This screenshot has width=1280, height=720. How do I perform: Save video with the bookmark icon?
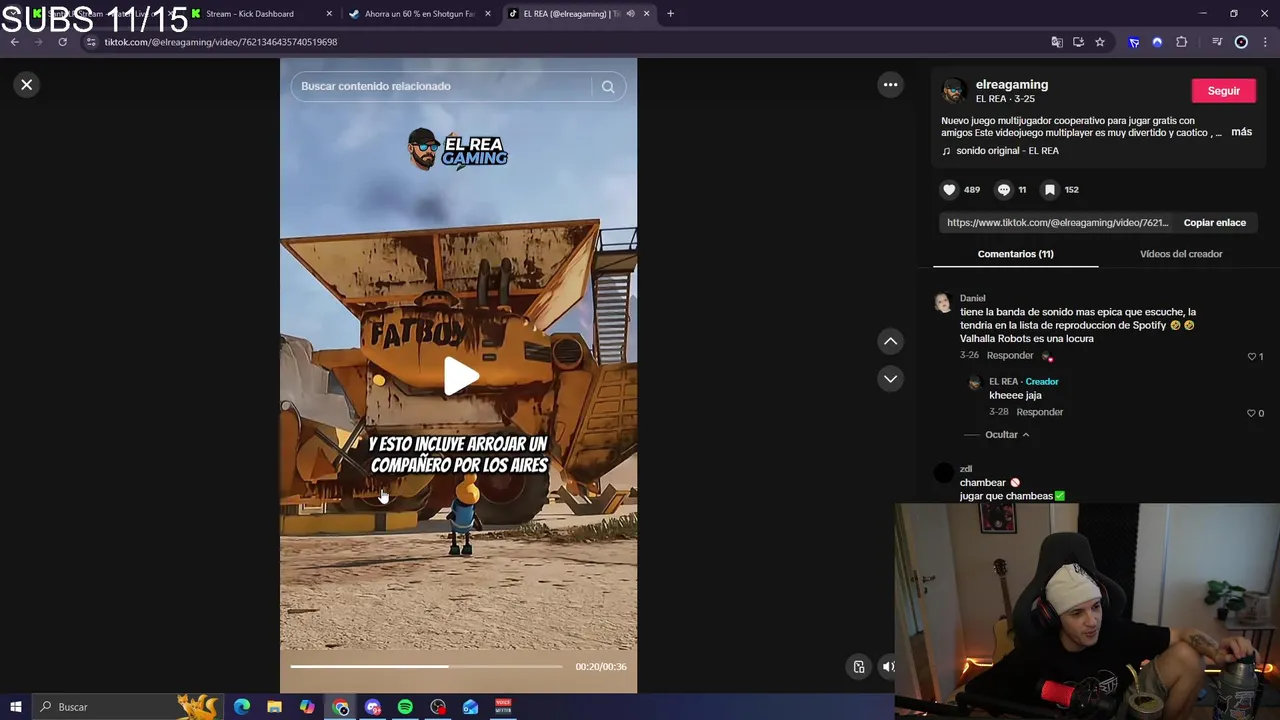click(x=1049, y=190)
